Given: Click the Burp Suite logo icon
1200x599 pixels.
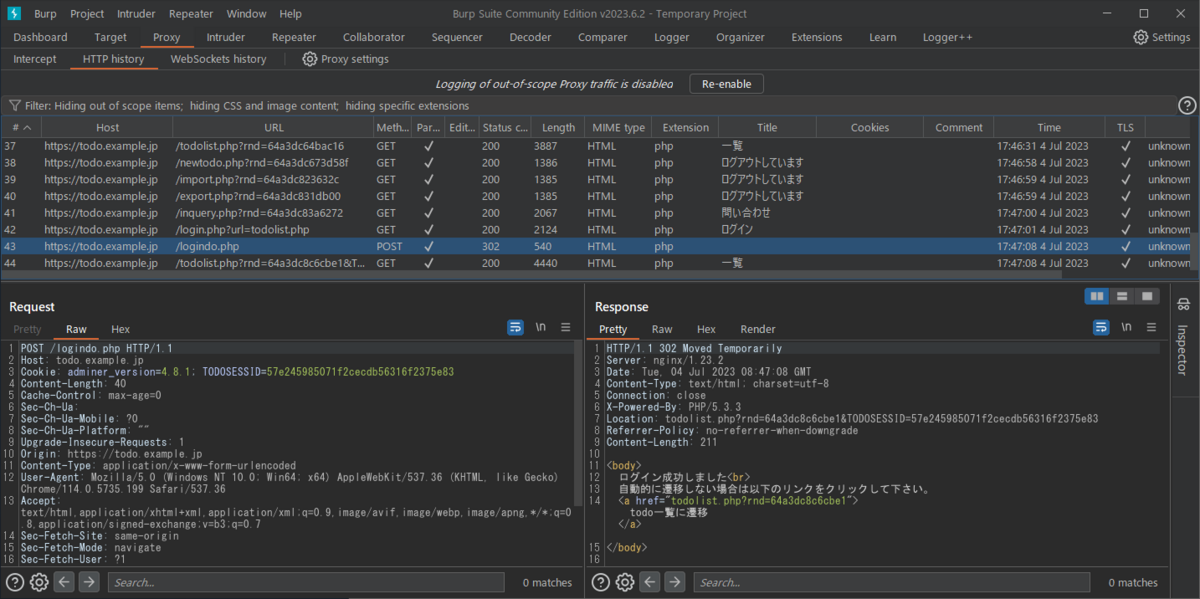Looking at the screenshot, I should pyautogui.click(x=13, y=14).
